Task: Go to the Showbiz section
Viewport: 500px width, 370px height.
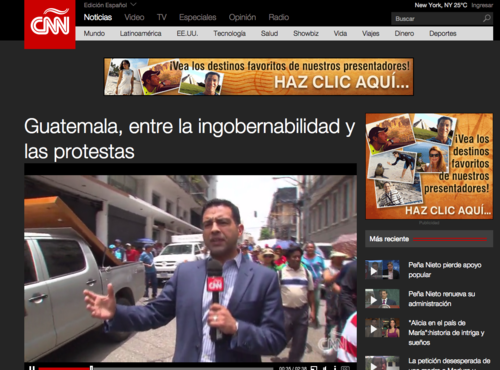Action: click(x=306, y=33)
